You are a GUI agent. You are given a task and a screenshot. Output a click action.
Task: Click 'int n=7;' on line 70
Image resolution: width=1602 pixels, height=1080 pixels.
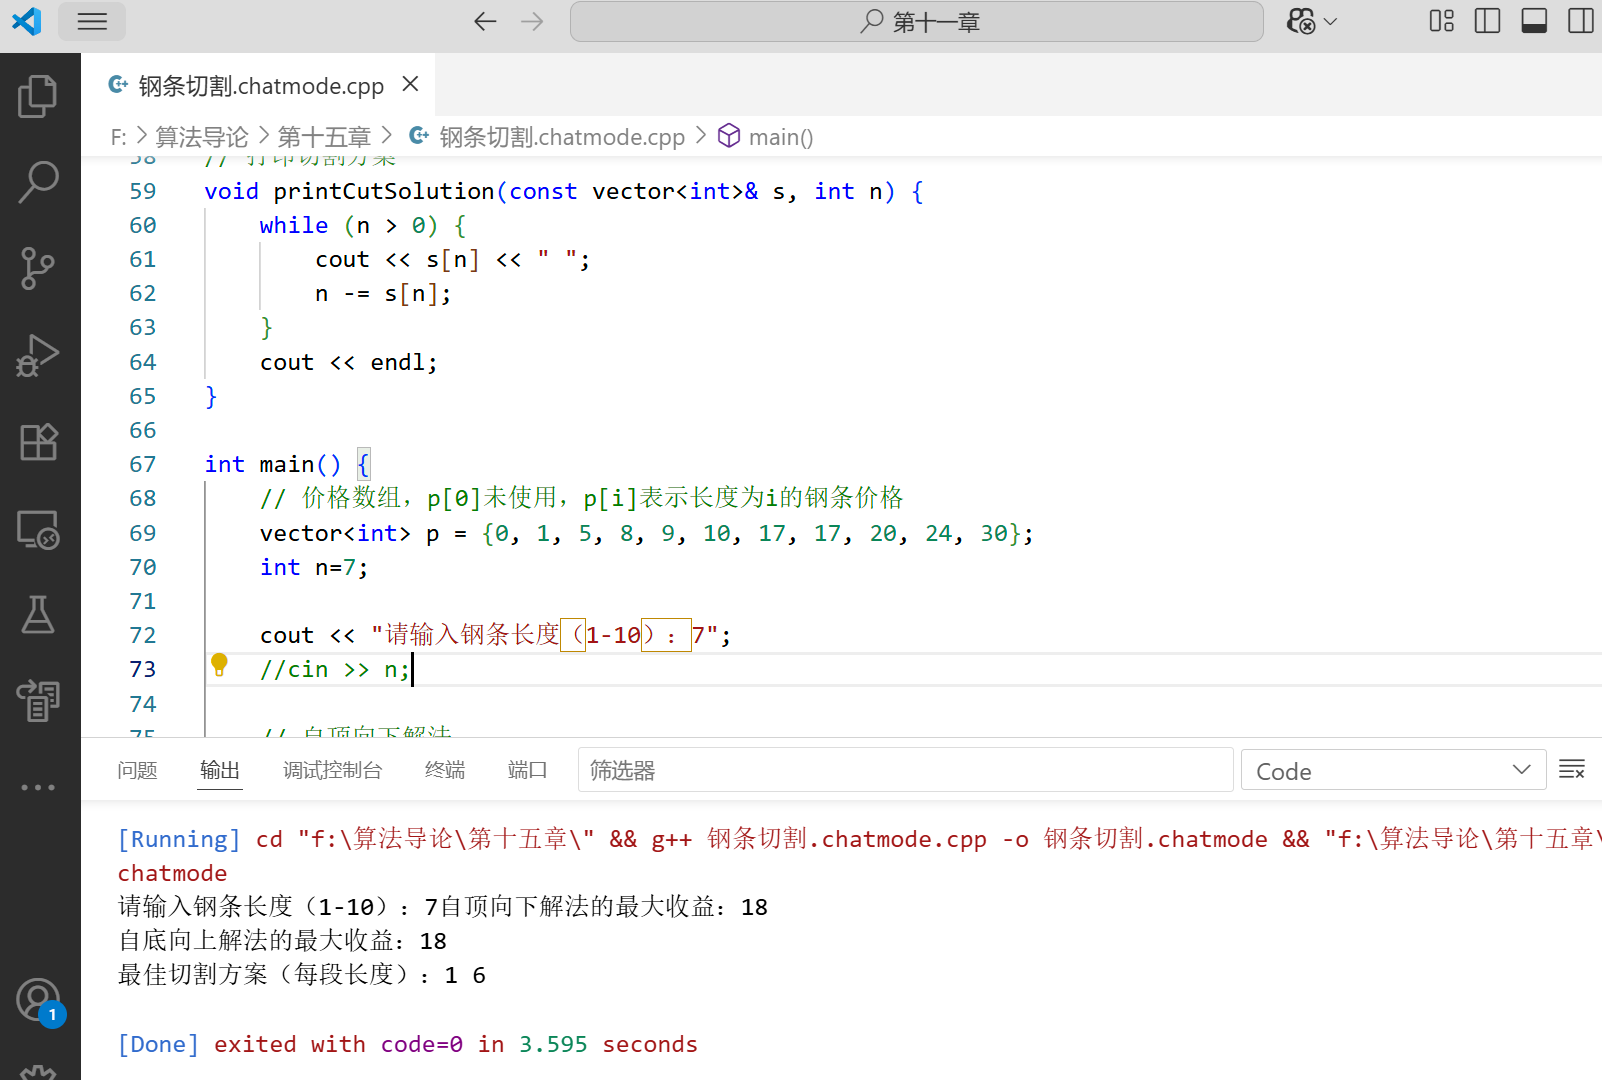314,567
